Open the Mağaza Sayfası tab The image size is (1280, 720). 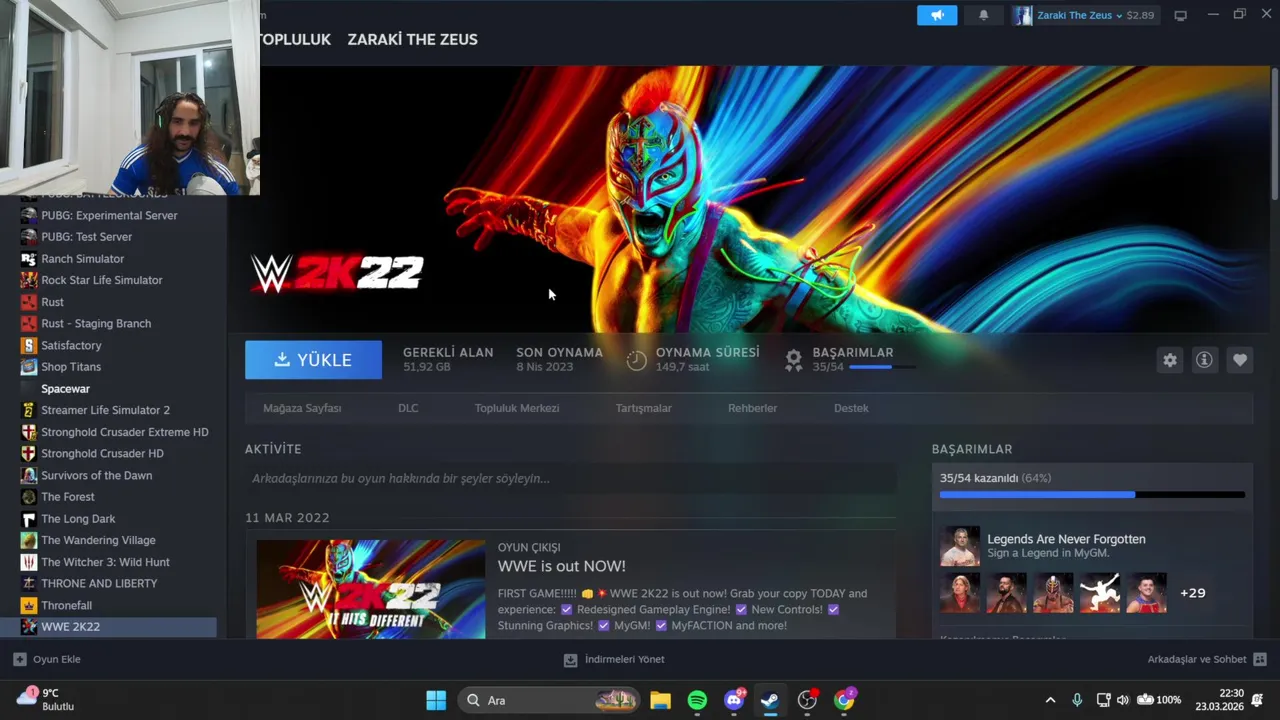click(302, 408)
